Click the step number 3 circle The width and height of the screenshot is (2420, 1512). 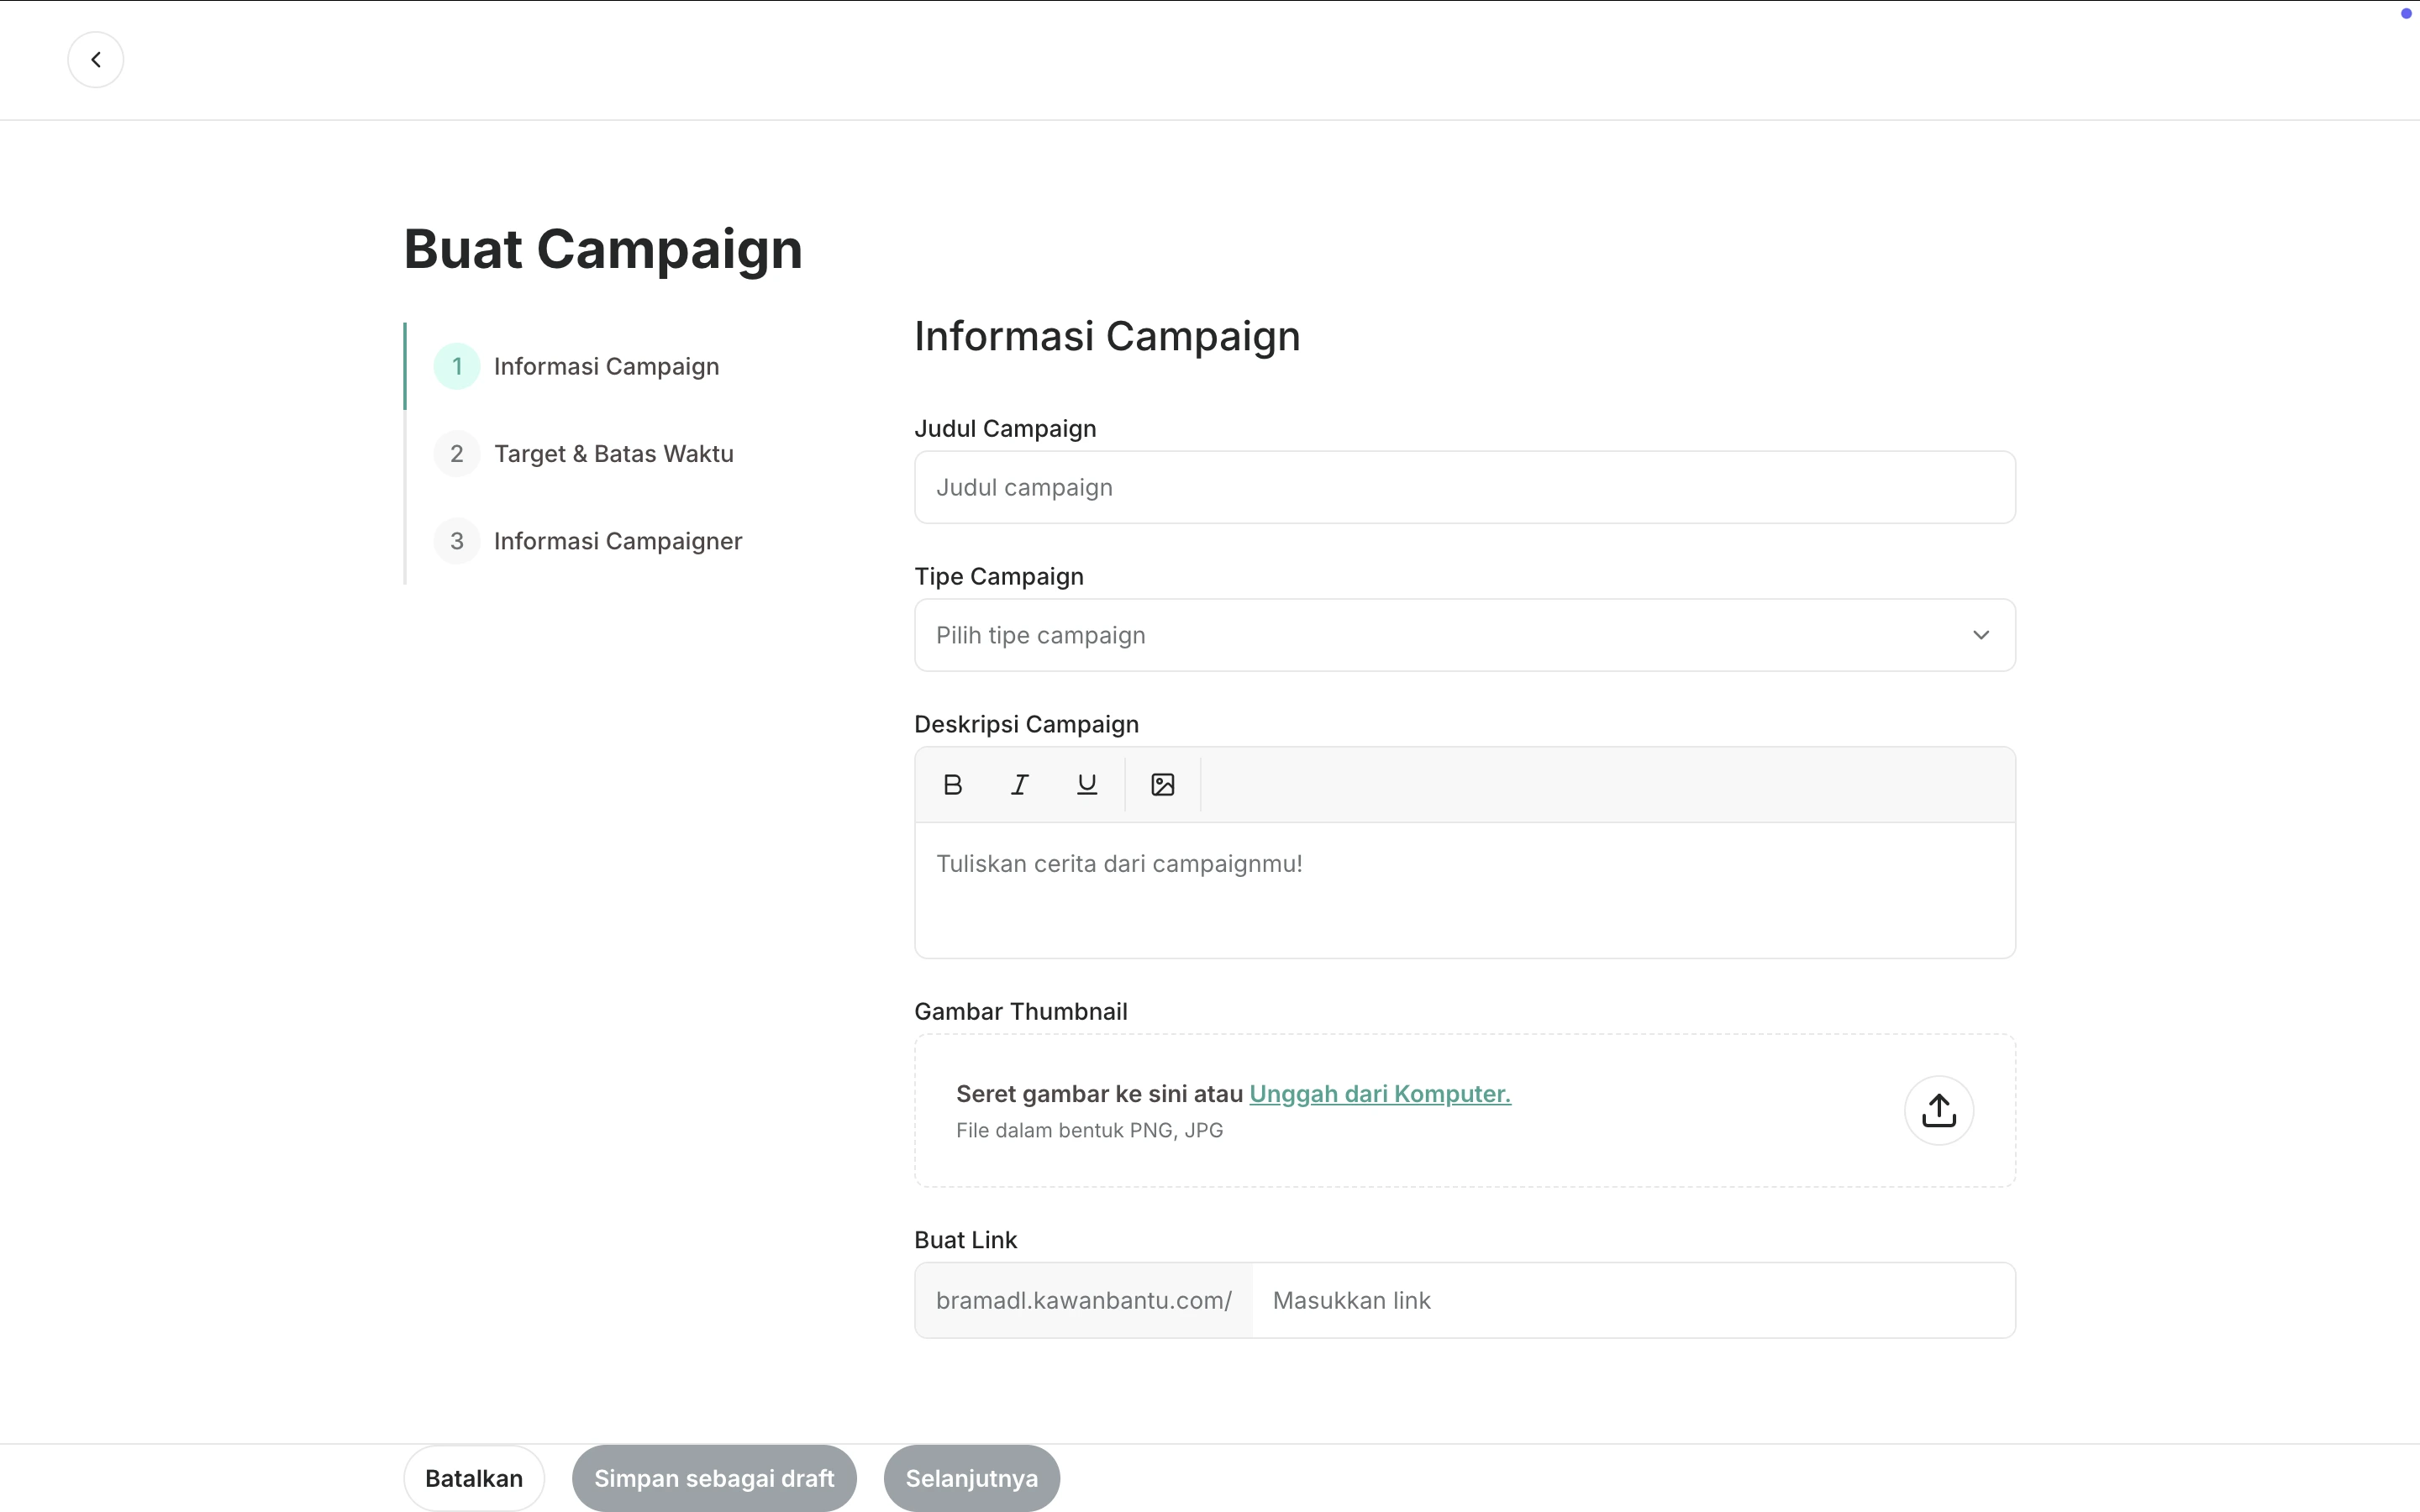pos(457,541)
